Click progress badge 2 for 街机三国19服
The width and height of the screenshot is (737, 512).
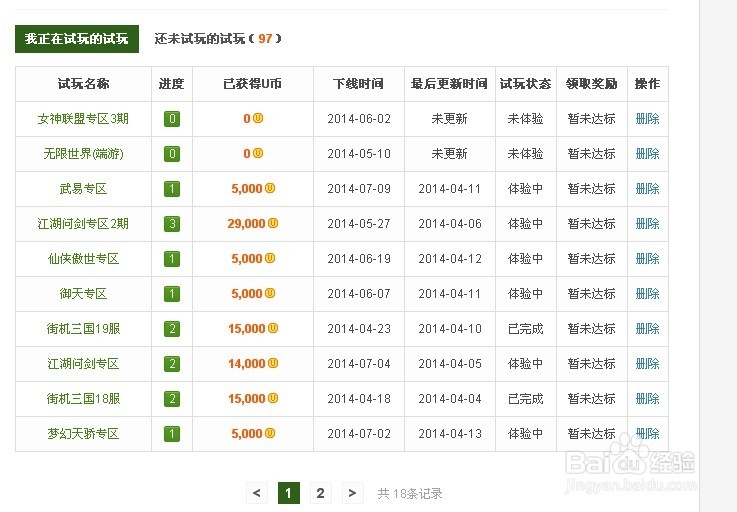coord(172,329)
